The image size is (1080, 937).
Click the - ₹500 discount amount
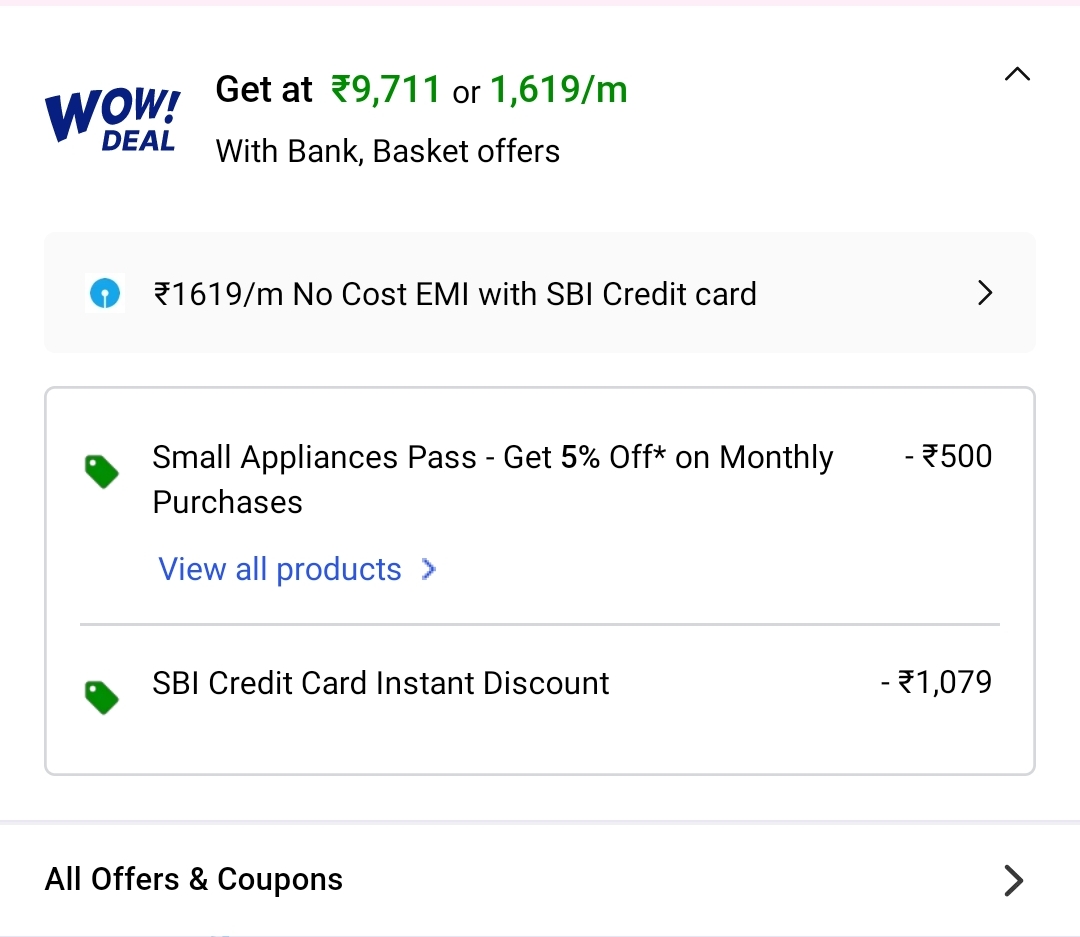click(x=948, y=456)
